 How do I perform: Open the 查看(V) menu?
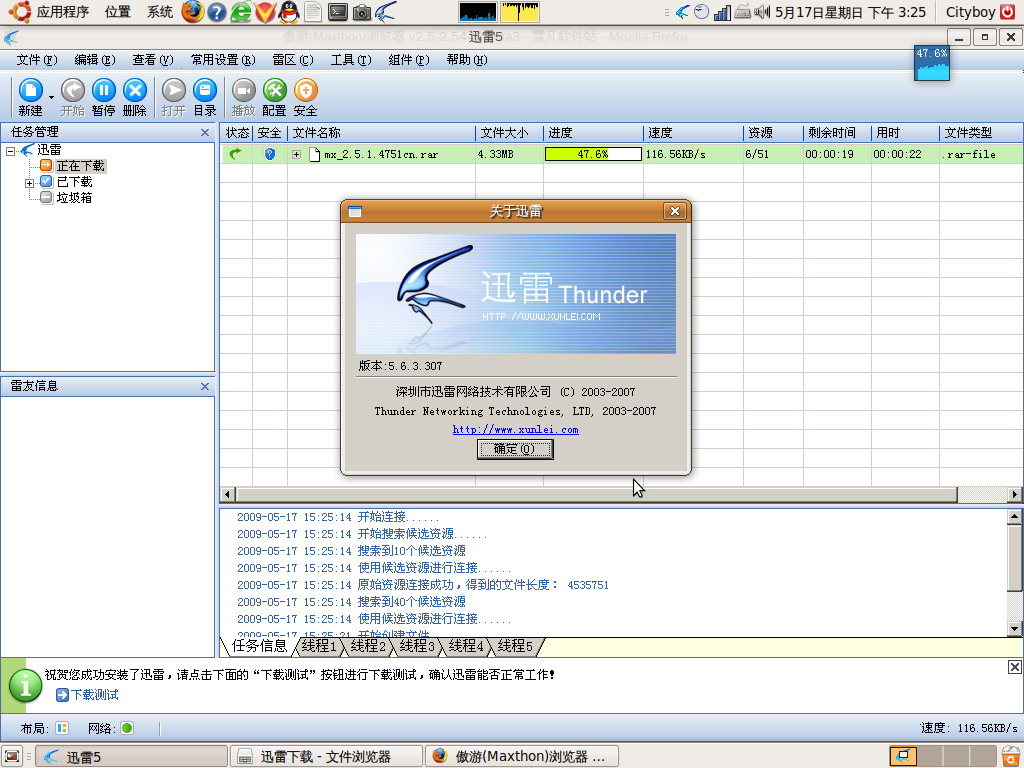(x=153, y=60)
